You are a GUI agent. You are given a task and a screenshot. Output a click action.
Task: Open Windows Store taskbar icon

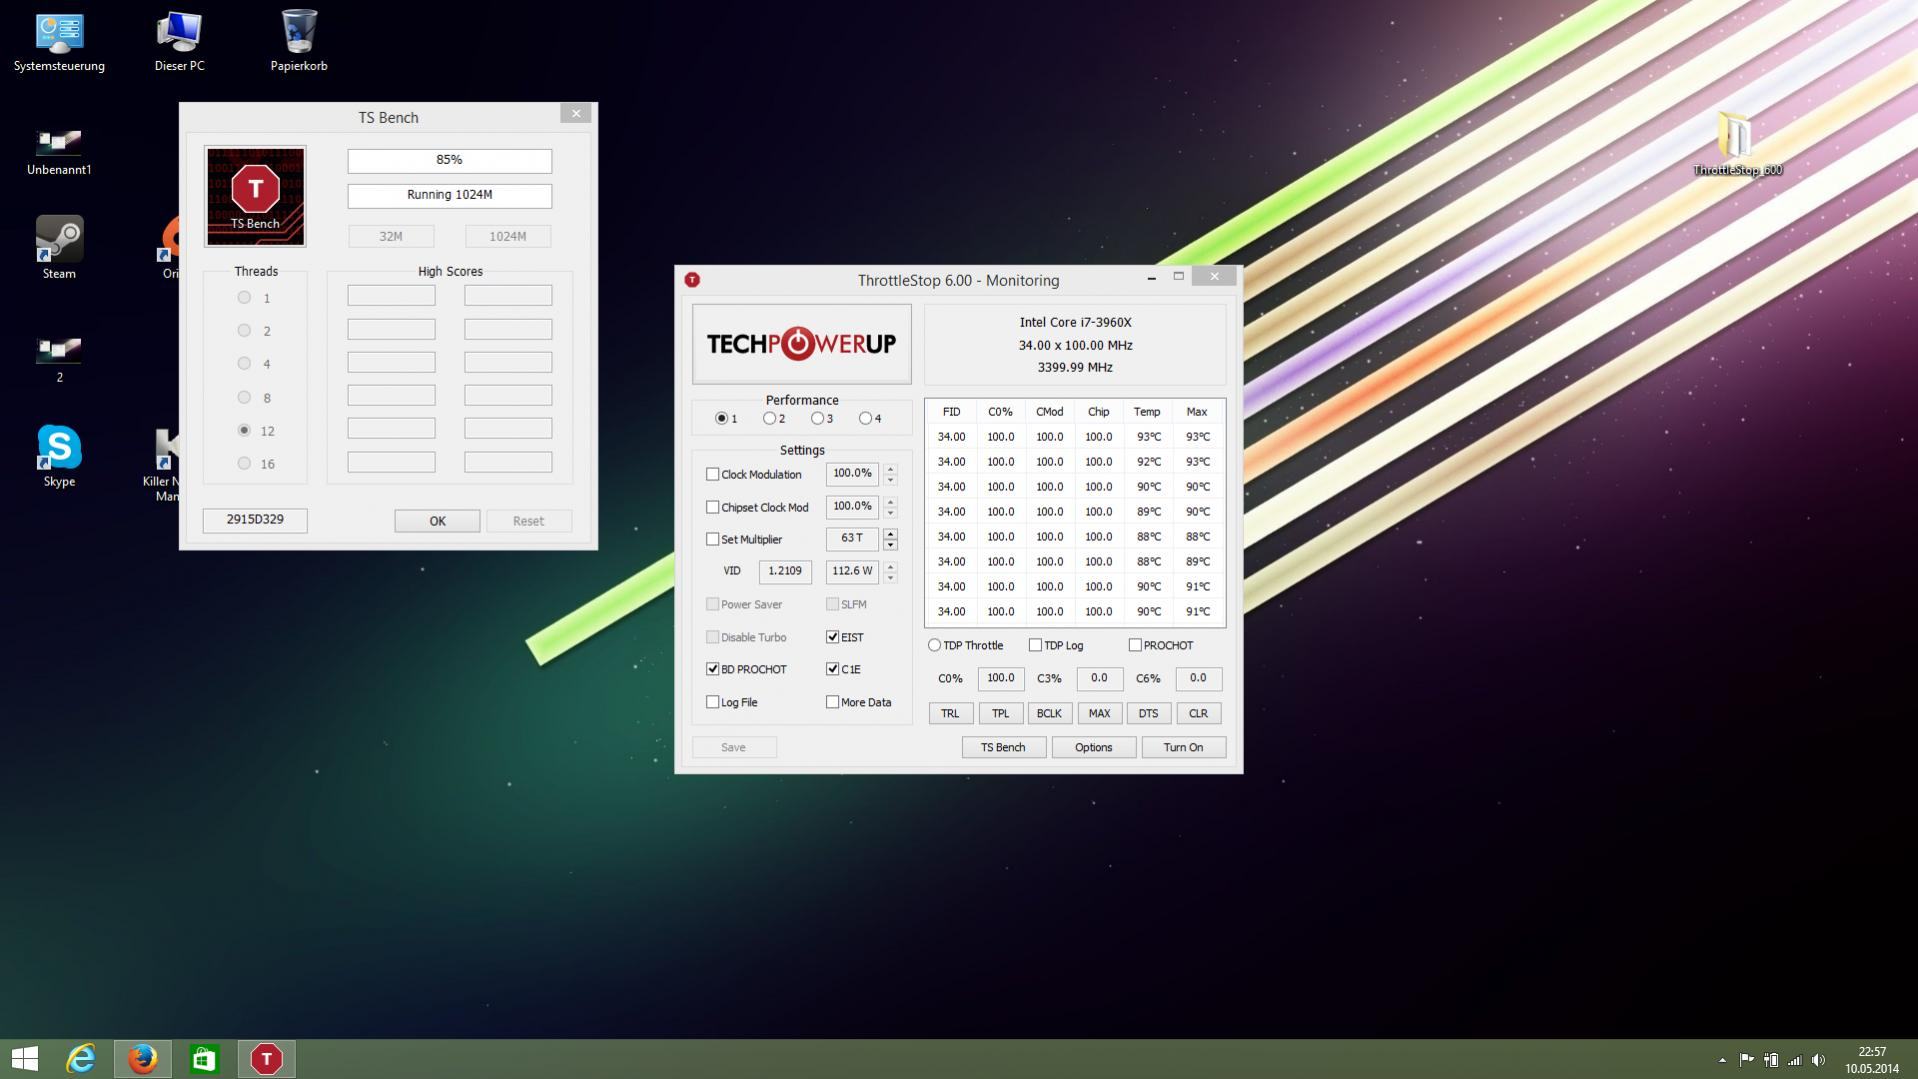click(205, 1058)
